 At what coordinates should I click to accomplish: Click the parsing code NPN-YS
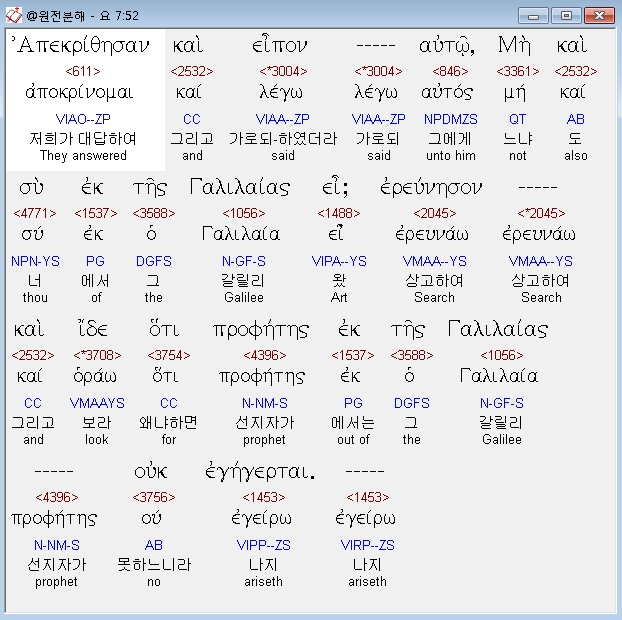tap(35, 261)
